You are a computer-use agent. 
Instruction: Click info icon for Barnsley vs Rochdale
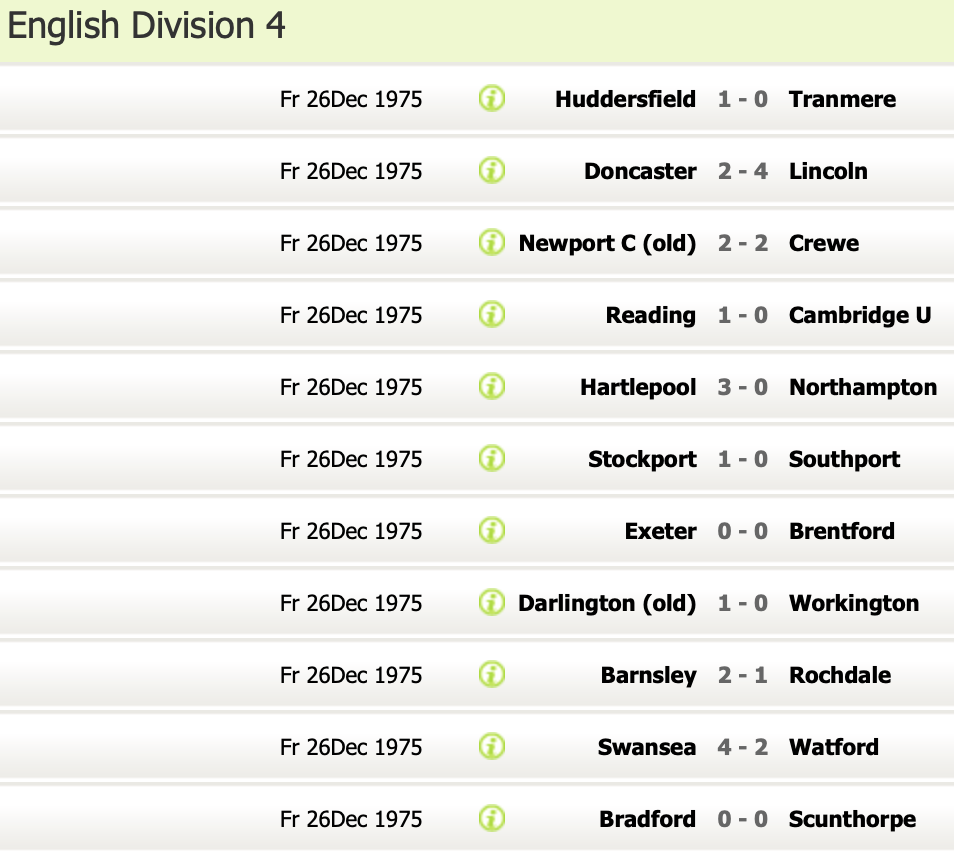(491, 675)
